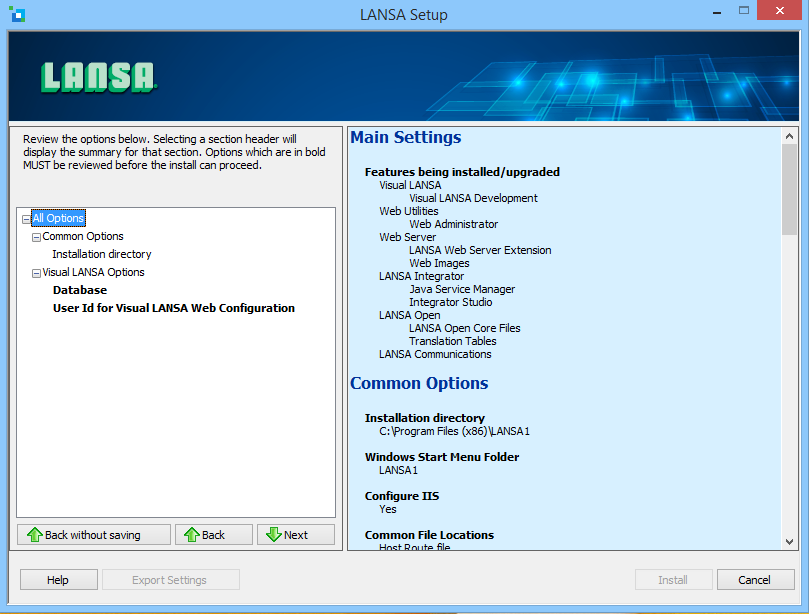Cancel the LANSA setup

(755, 580)
